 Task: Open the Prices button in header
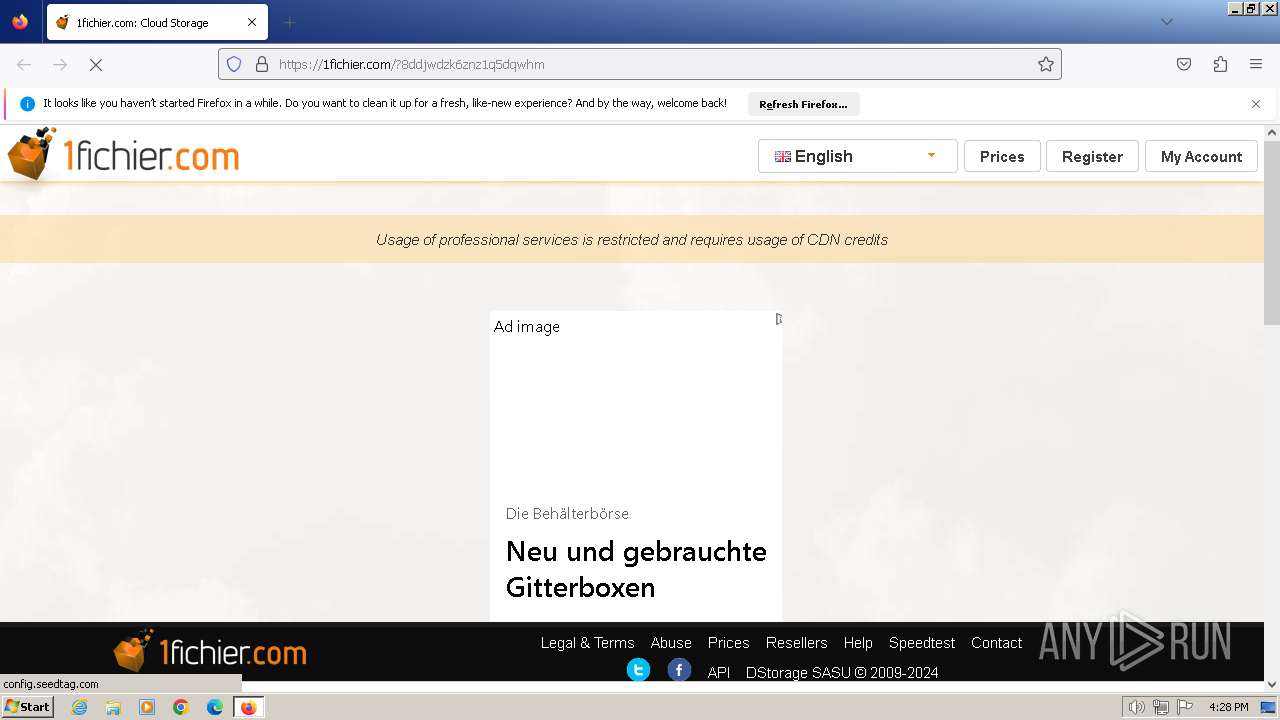[x=1002, y=156]
